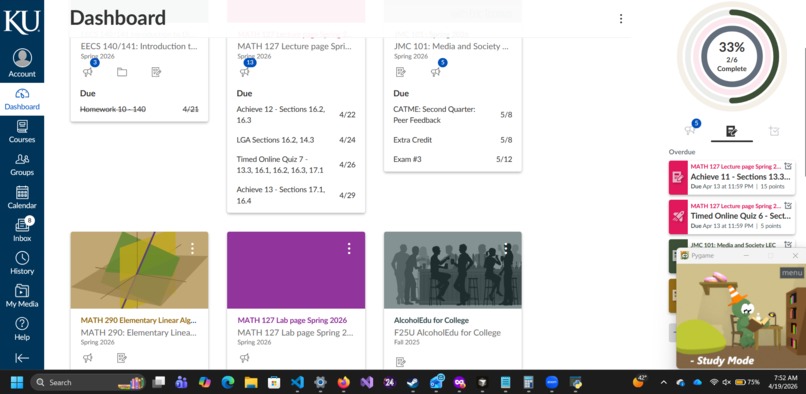Open MATH 127 Lab card options menu
The width and height of the screenshot is (806, 394).
pyautogui.click(x=349, y=248)
